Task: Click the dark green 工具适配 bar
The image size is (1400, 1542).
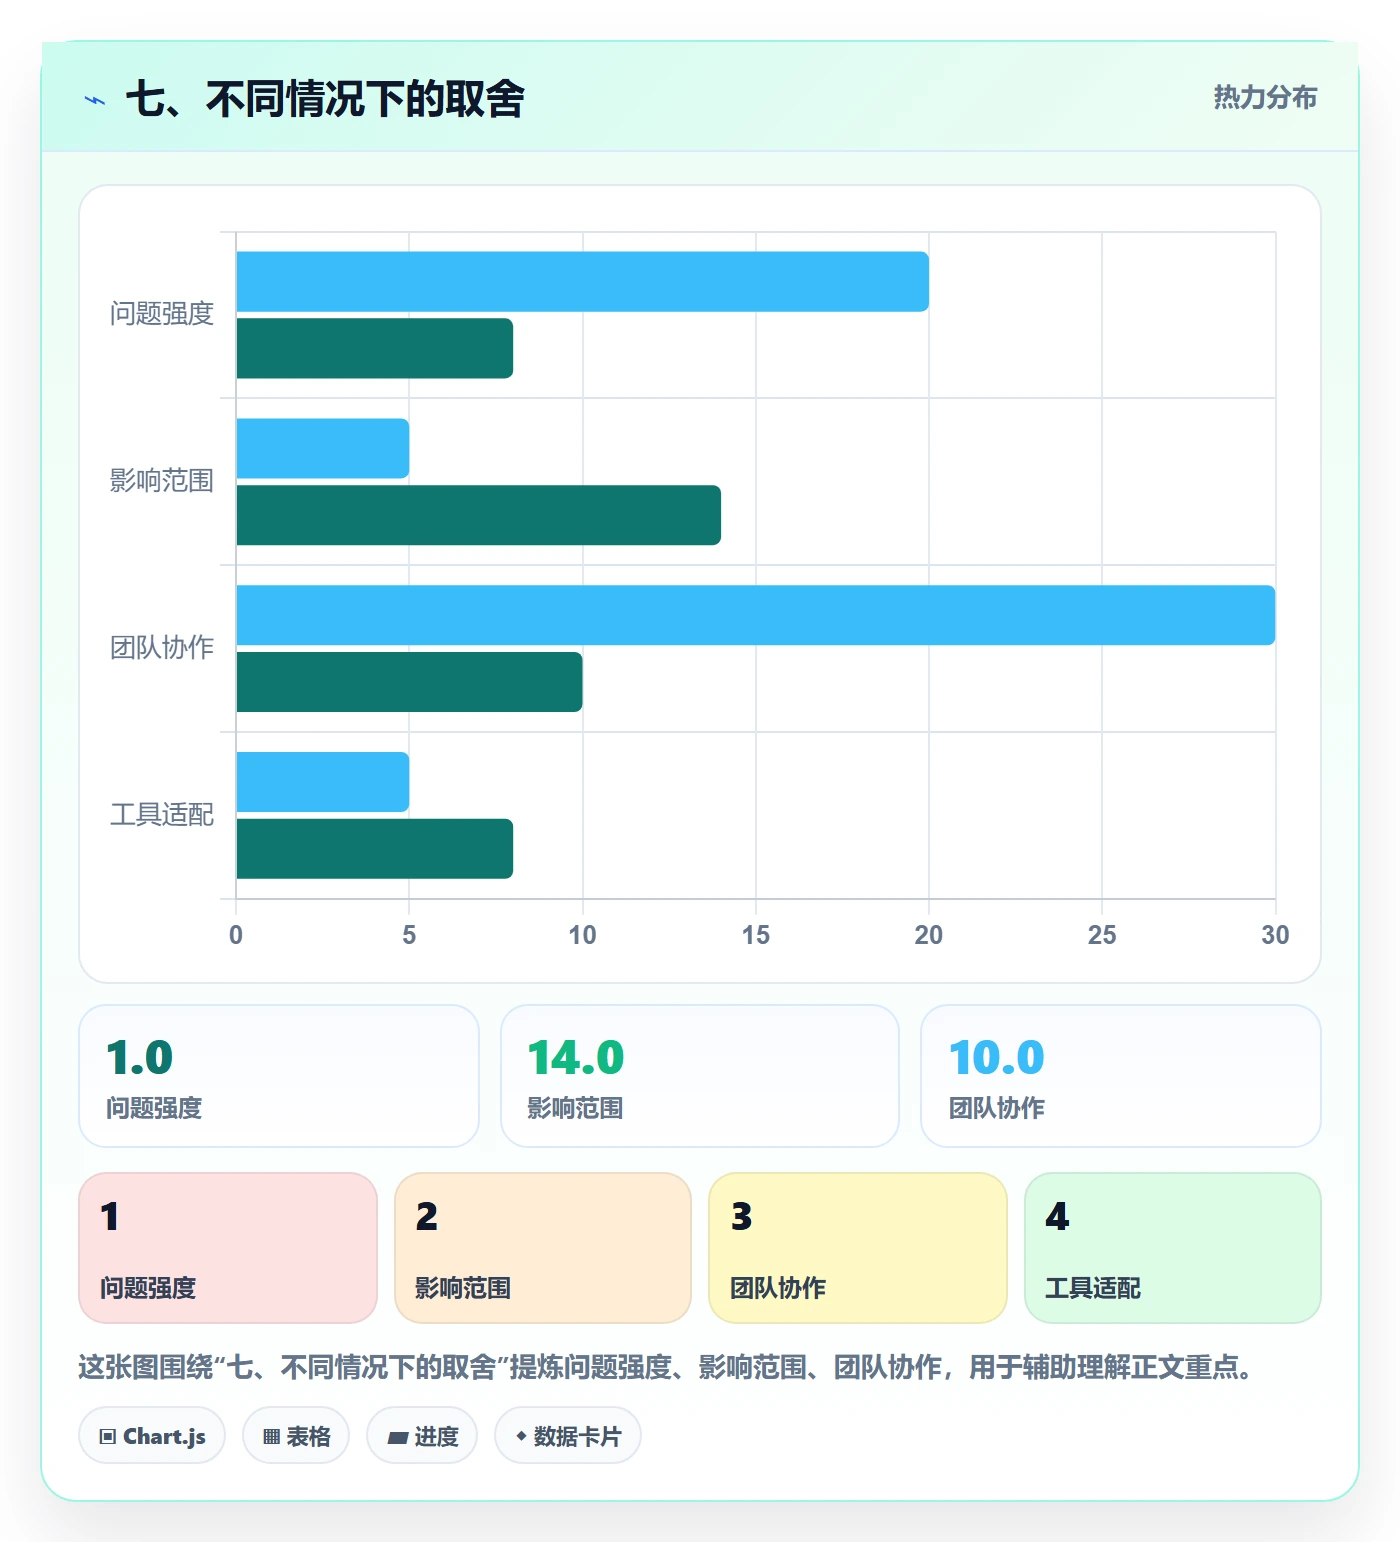Action: tap(375, 850)
